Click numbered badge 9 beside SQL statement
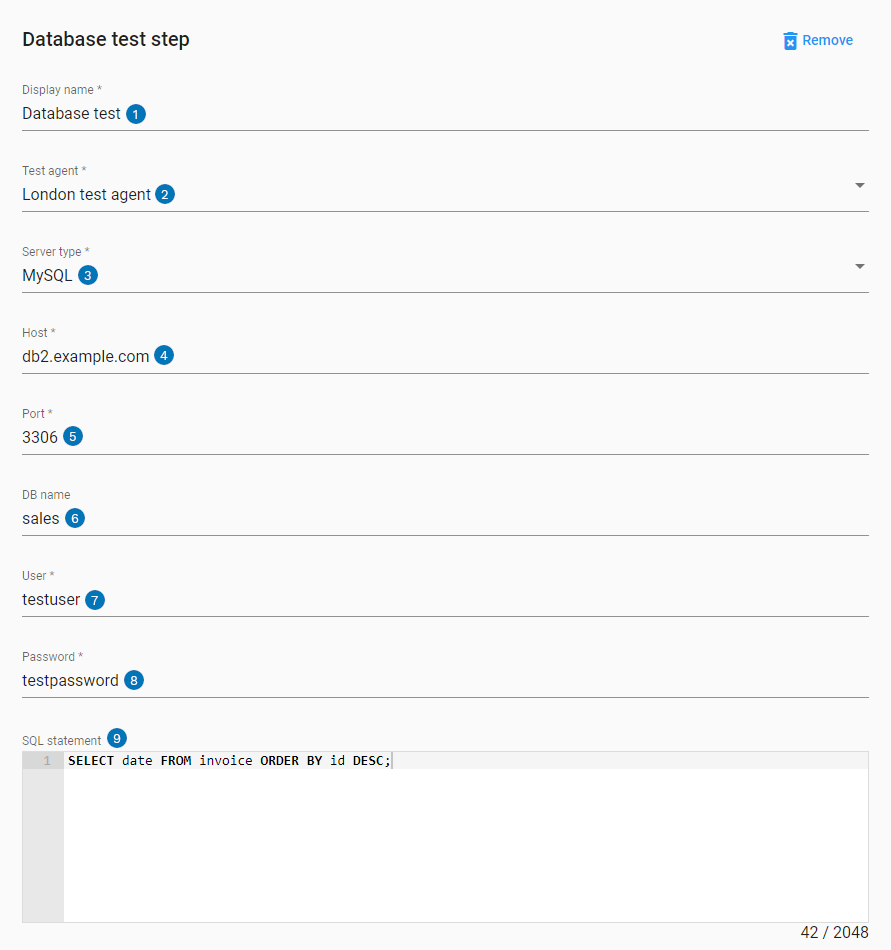The height and width of the screenshot is (950, 891). tap(117, 739)
